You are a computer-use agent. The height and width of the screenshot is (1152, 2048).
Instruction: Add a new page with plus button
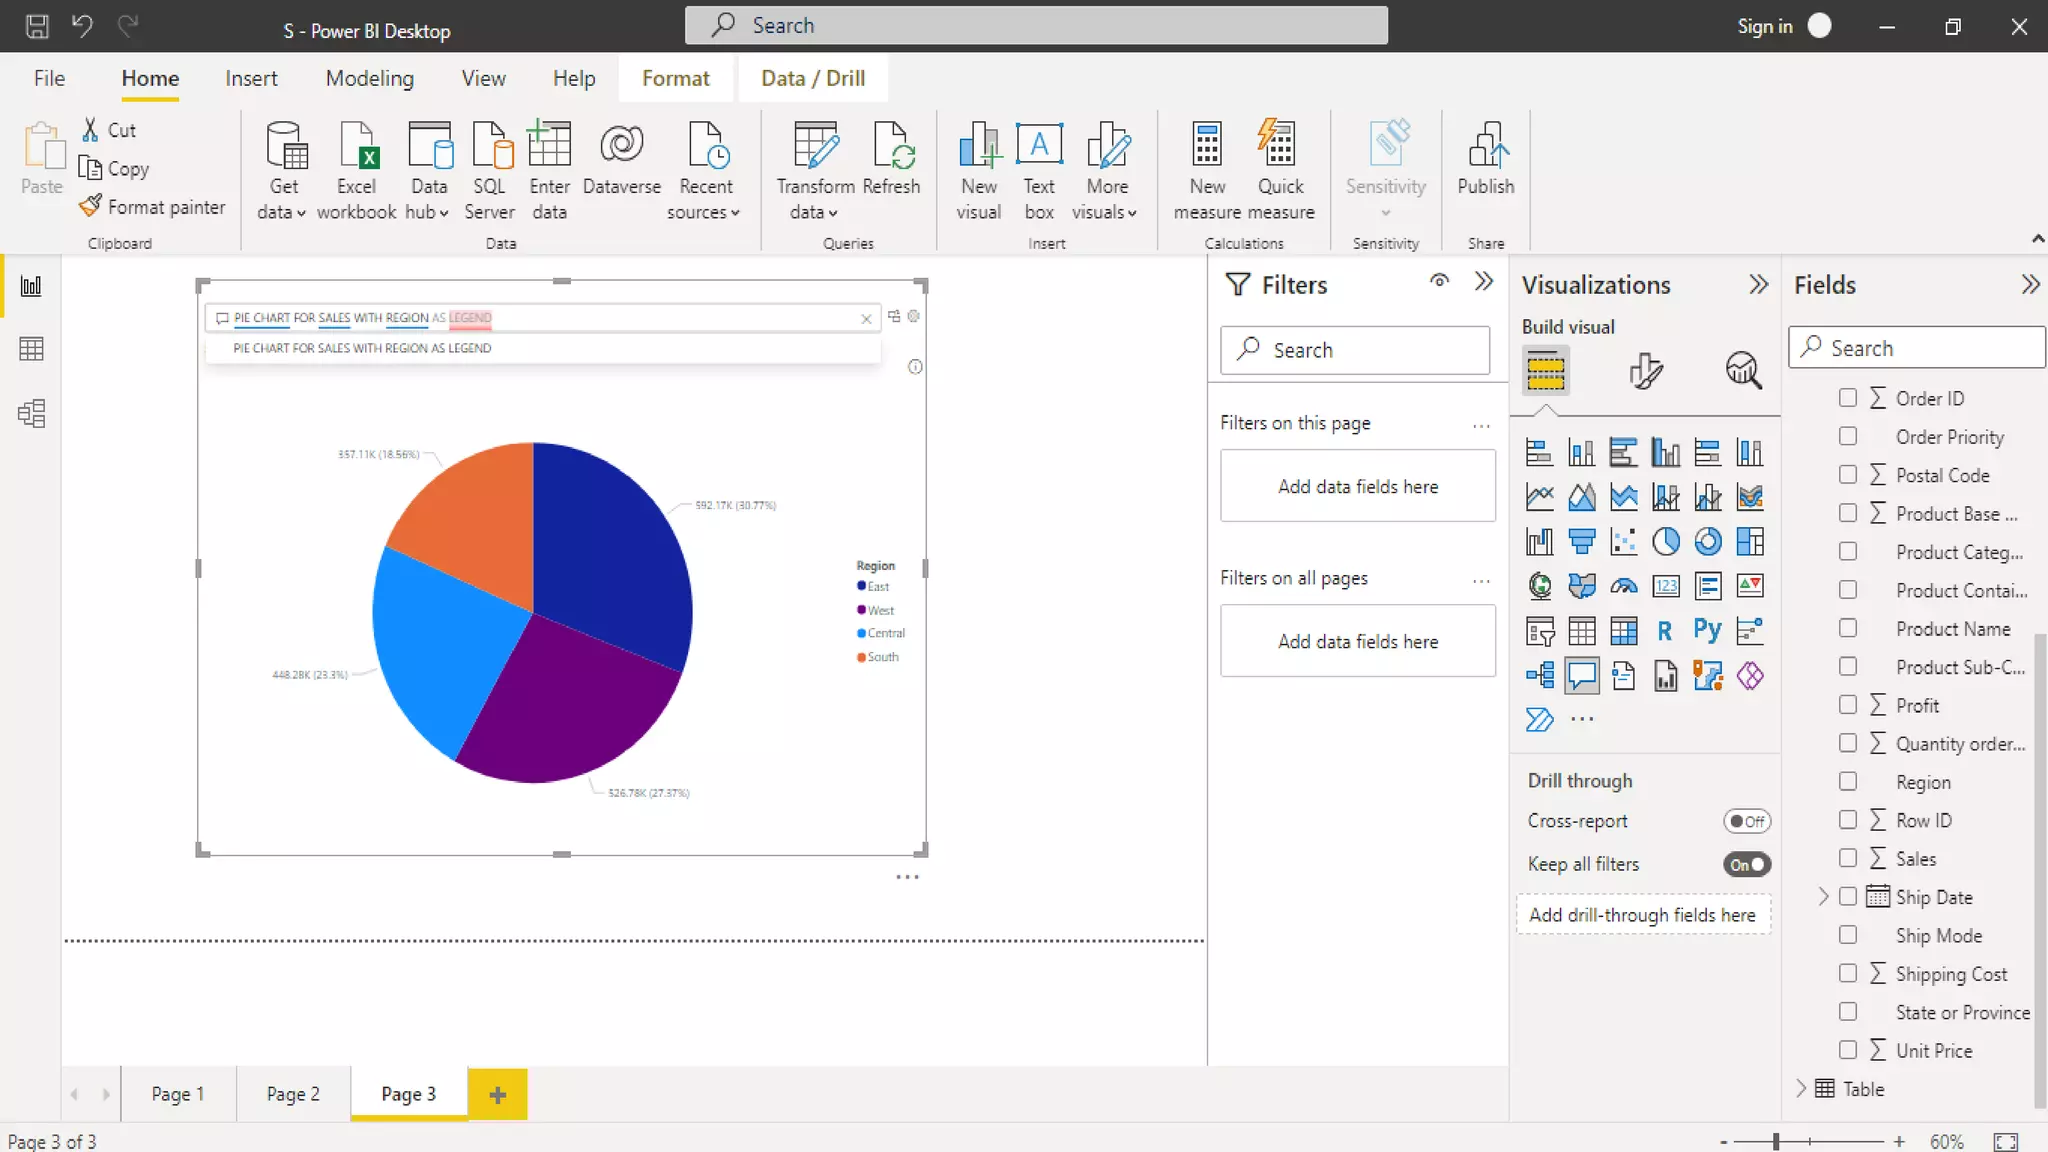[497, 1094]
